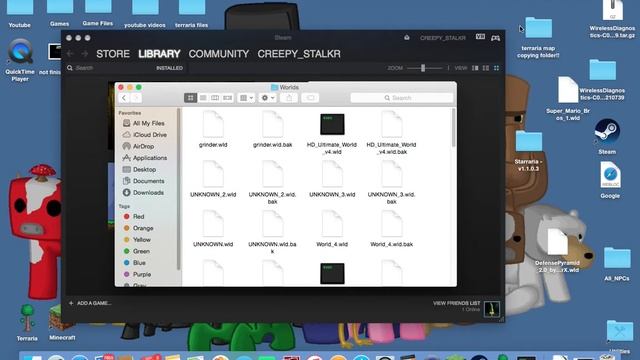Viewport: 640px width, 360px height.
Task: Click the INSTALLED filter in Steam
Action: click(169, 68)
